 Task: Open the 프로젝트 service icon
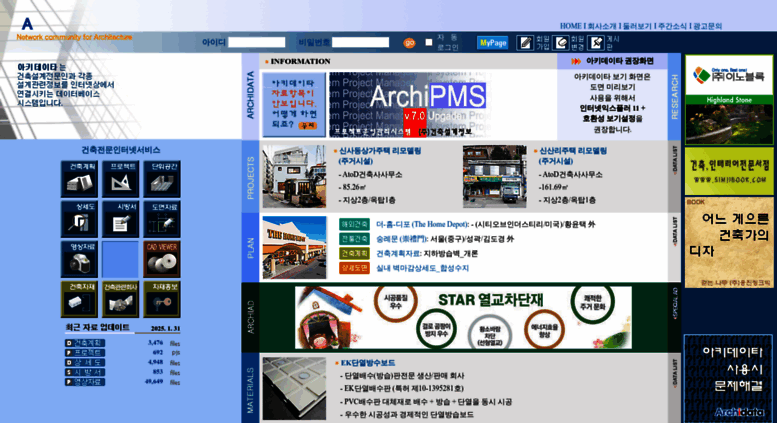coord(120,179)
